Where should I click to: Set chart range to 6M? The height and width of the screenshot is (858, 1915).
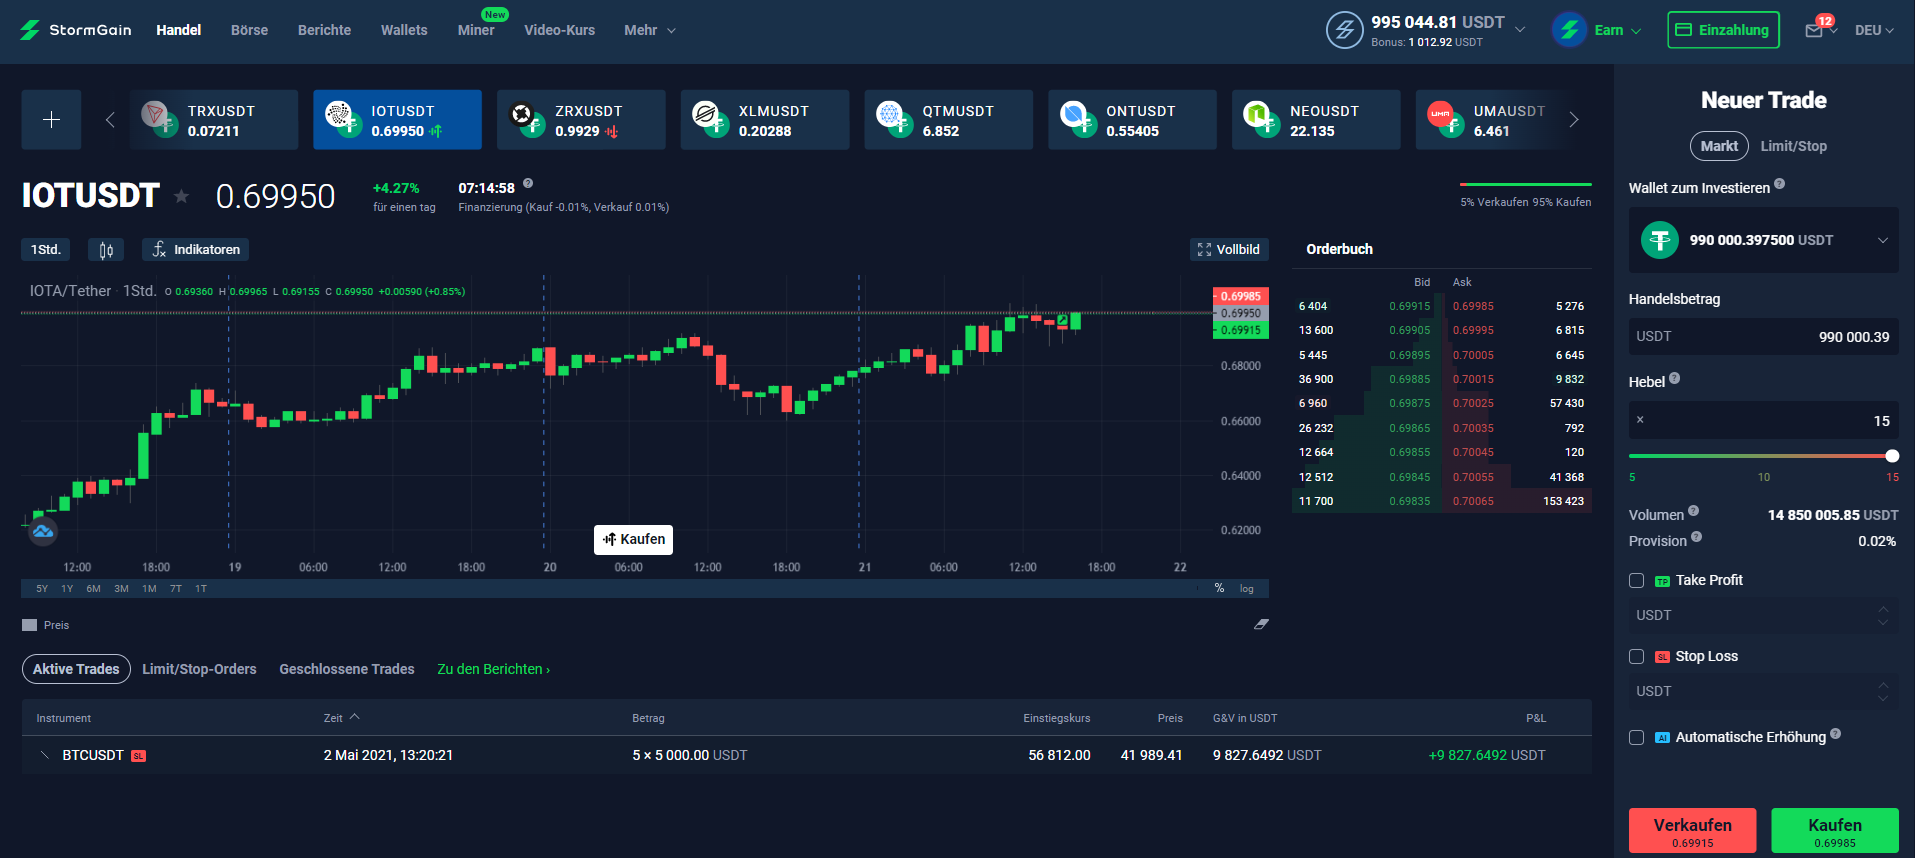coord(93,589)
